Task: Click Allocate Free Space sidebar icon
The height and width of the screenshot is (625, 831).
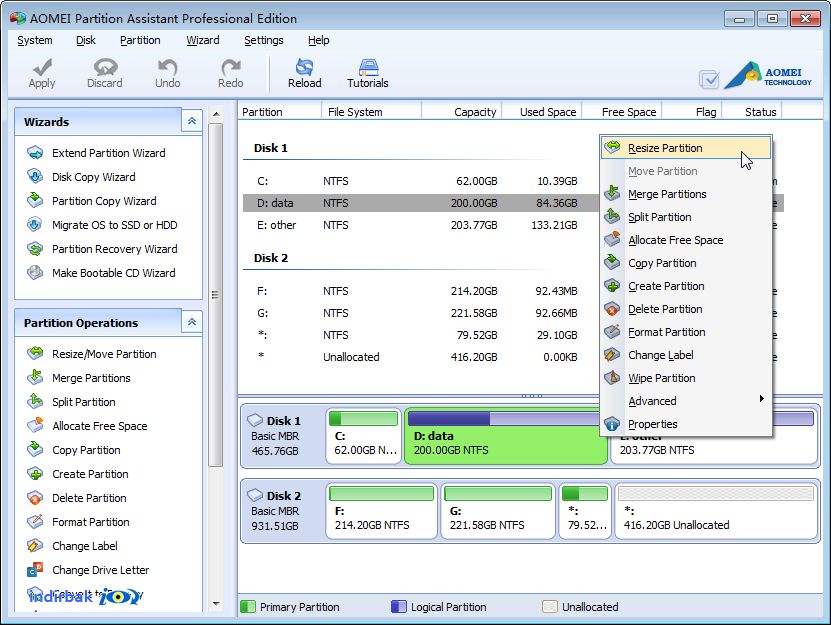Action: coord(35,426)
